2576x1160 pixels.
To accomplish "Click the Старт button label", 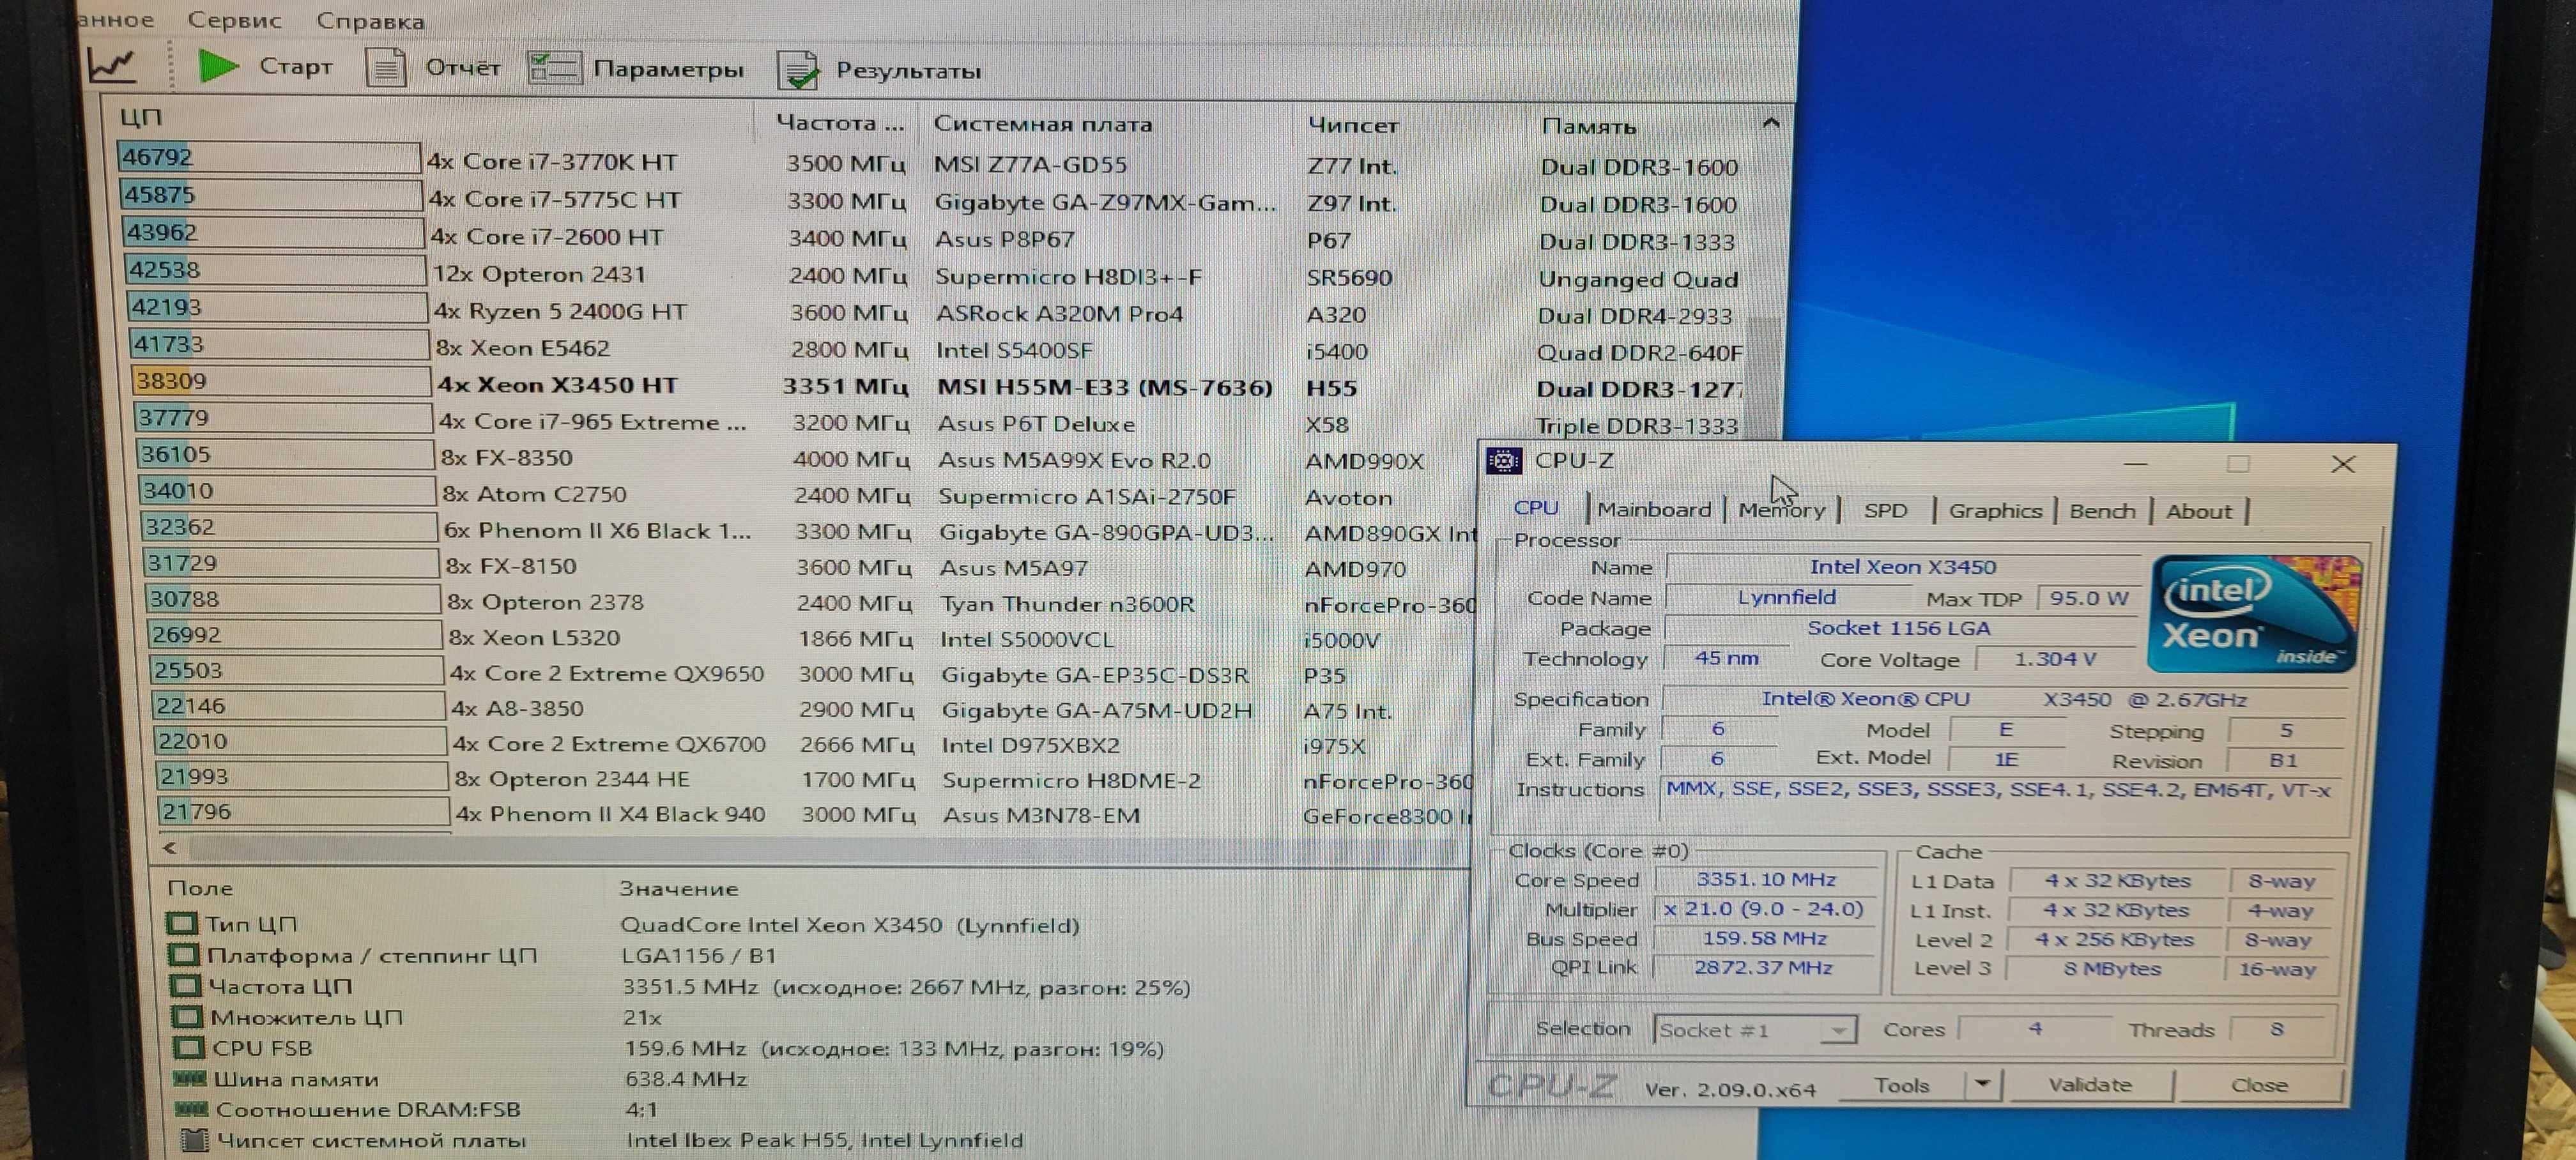I will [x=295, y=66].
